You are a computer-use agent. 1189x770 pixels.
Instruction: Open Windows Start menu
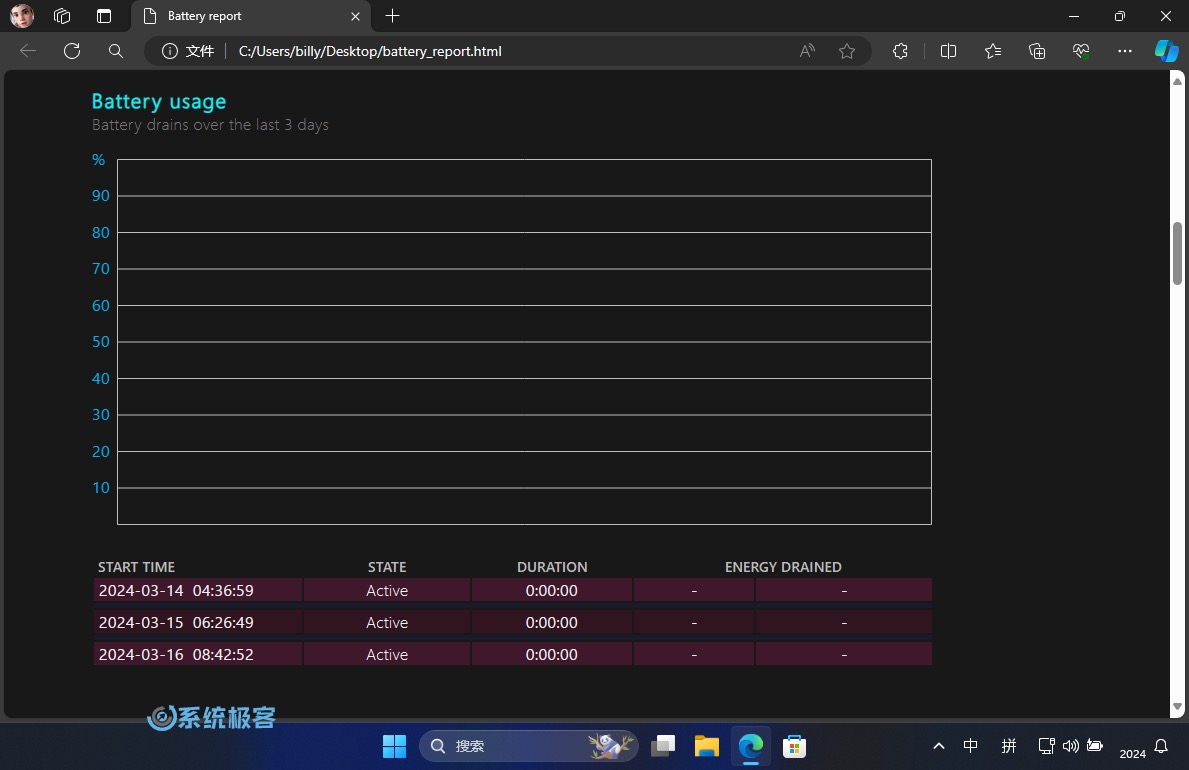[x=394, y=746]
